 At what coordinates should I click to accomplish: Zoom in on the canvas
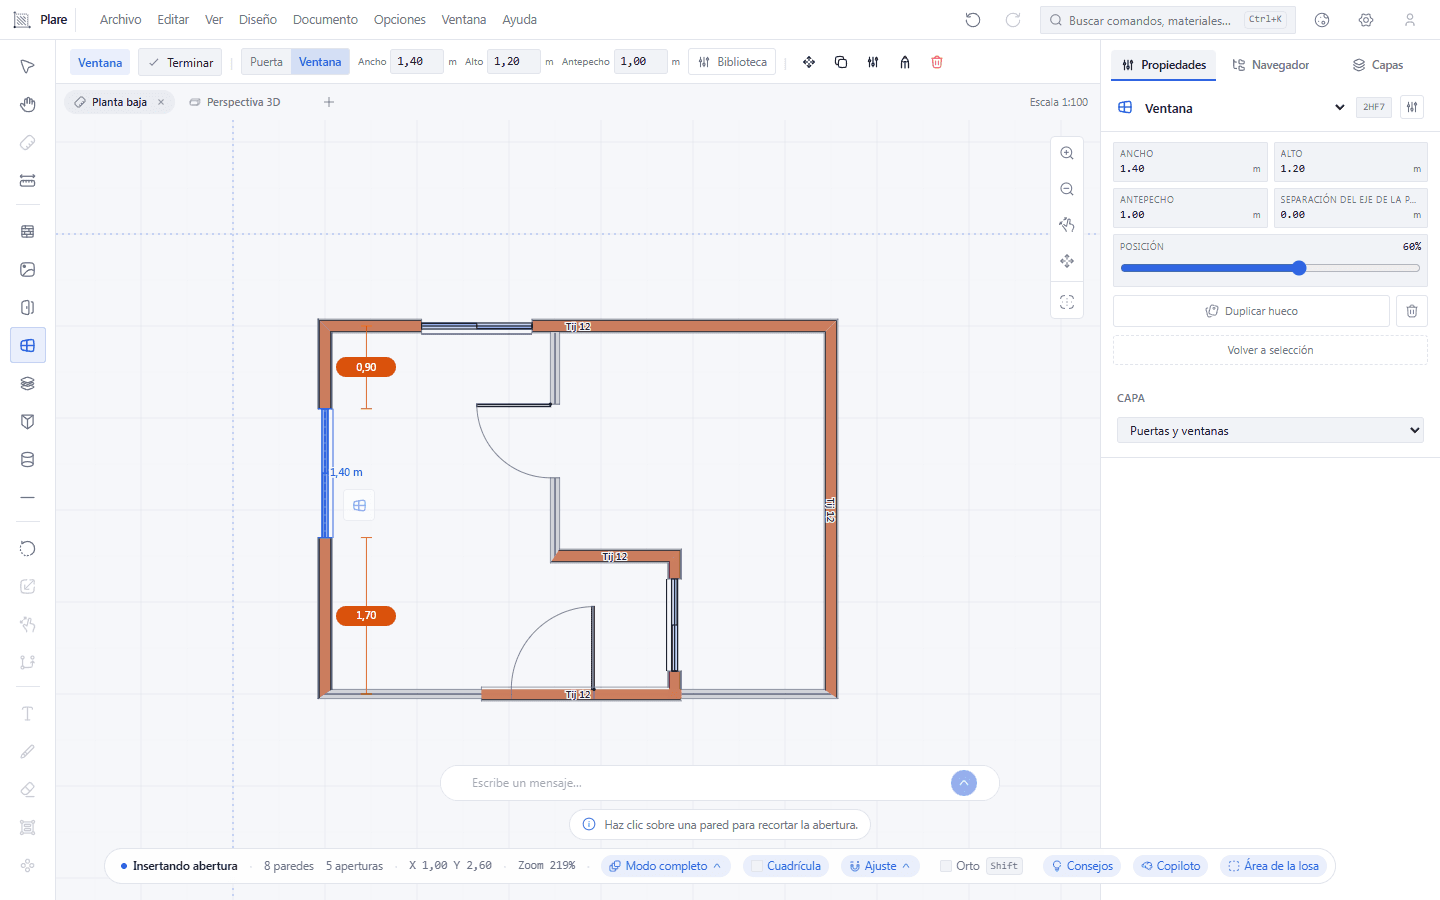pos(1067,153)
